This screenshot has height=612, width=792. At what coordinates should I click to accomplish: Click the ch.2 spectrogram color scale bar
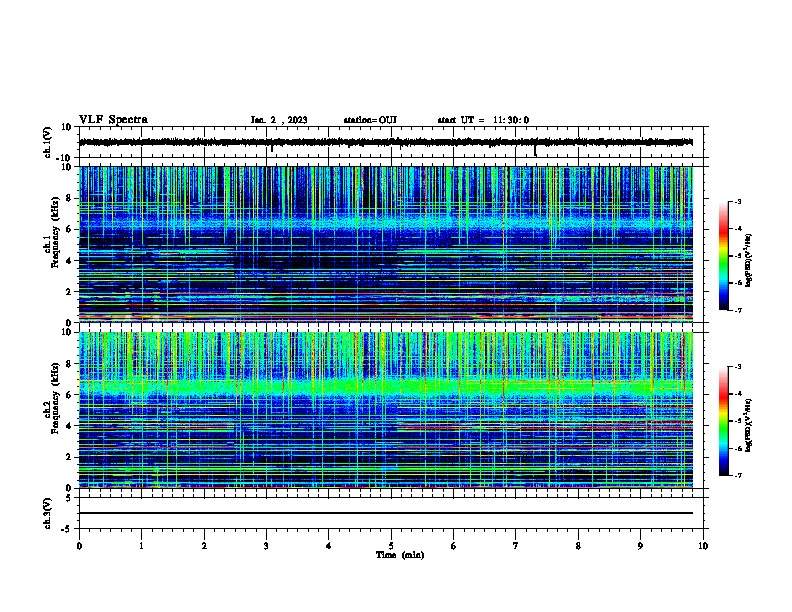(724, 421)
